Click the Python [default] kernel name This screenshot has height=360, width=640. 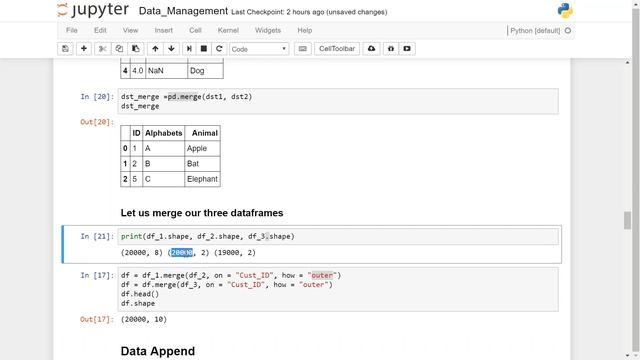(x=535, y=31)
